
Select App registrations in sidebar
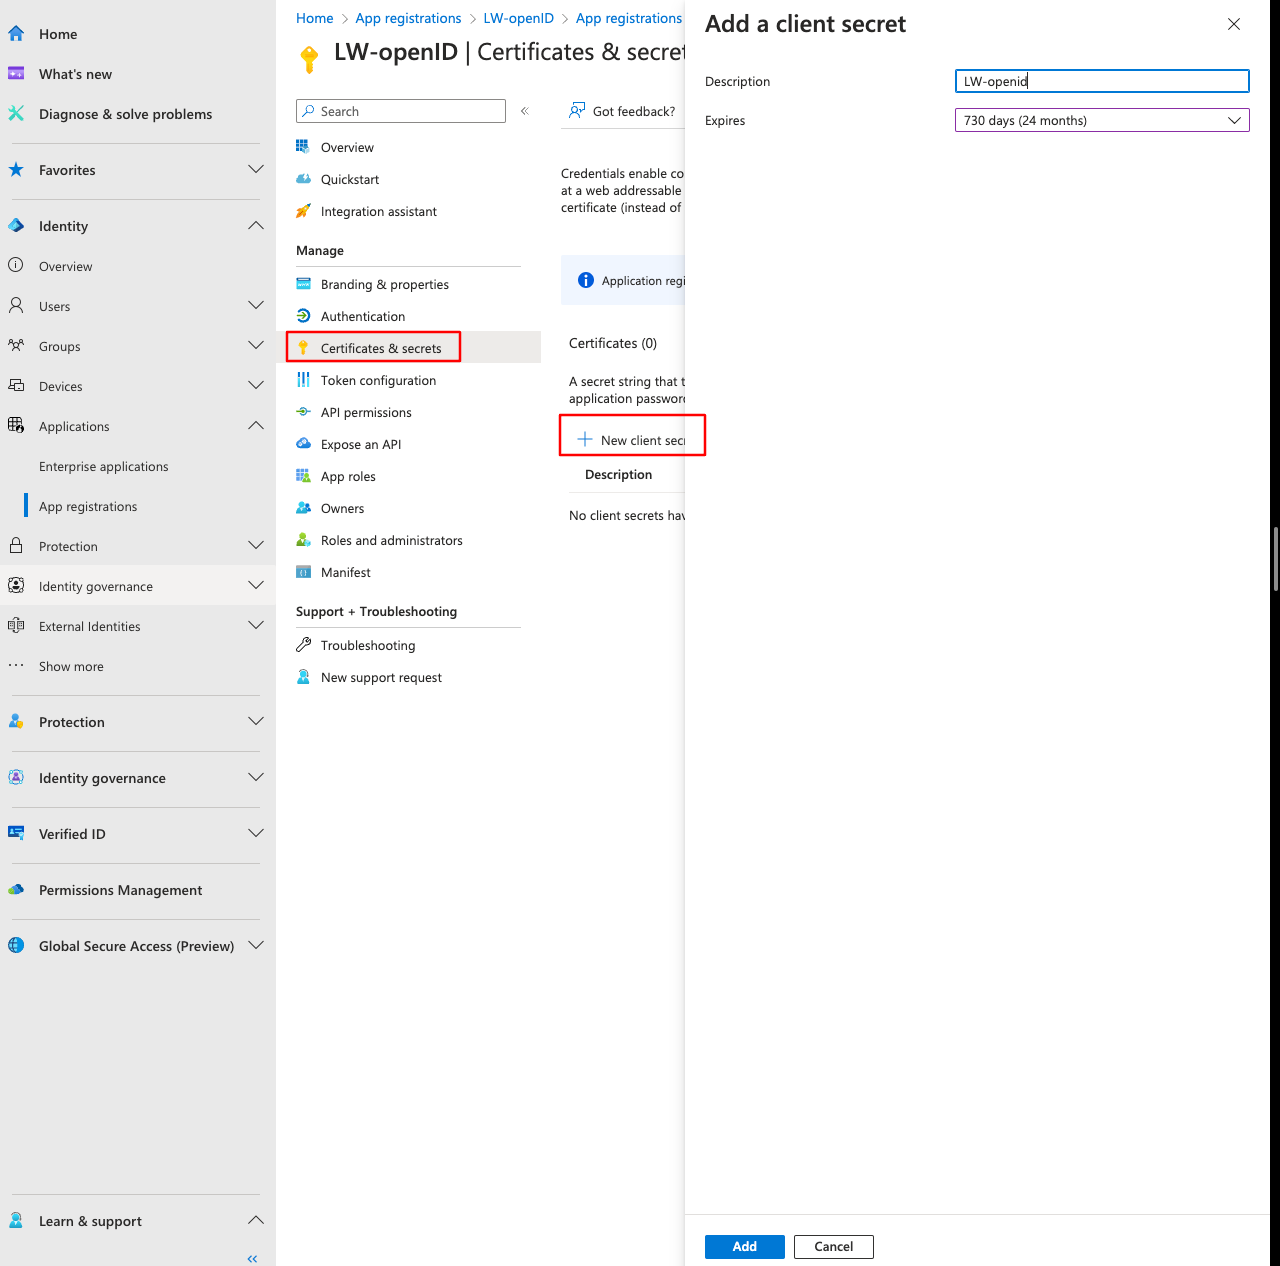88,506
